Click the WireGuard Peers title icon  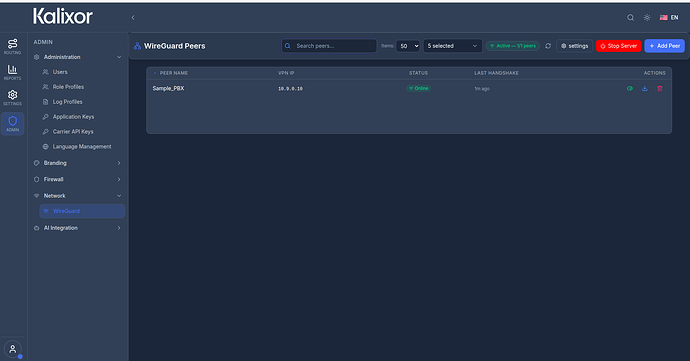[x=137, y=46]
